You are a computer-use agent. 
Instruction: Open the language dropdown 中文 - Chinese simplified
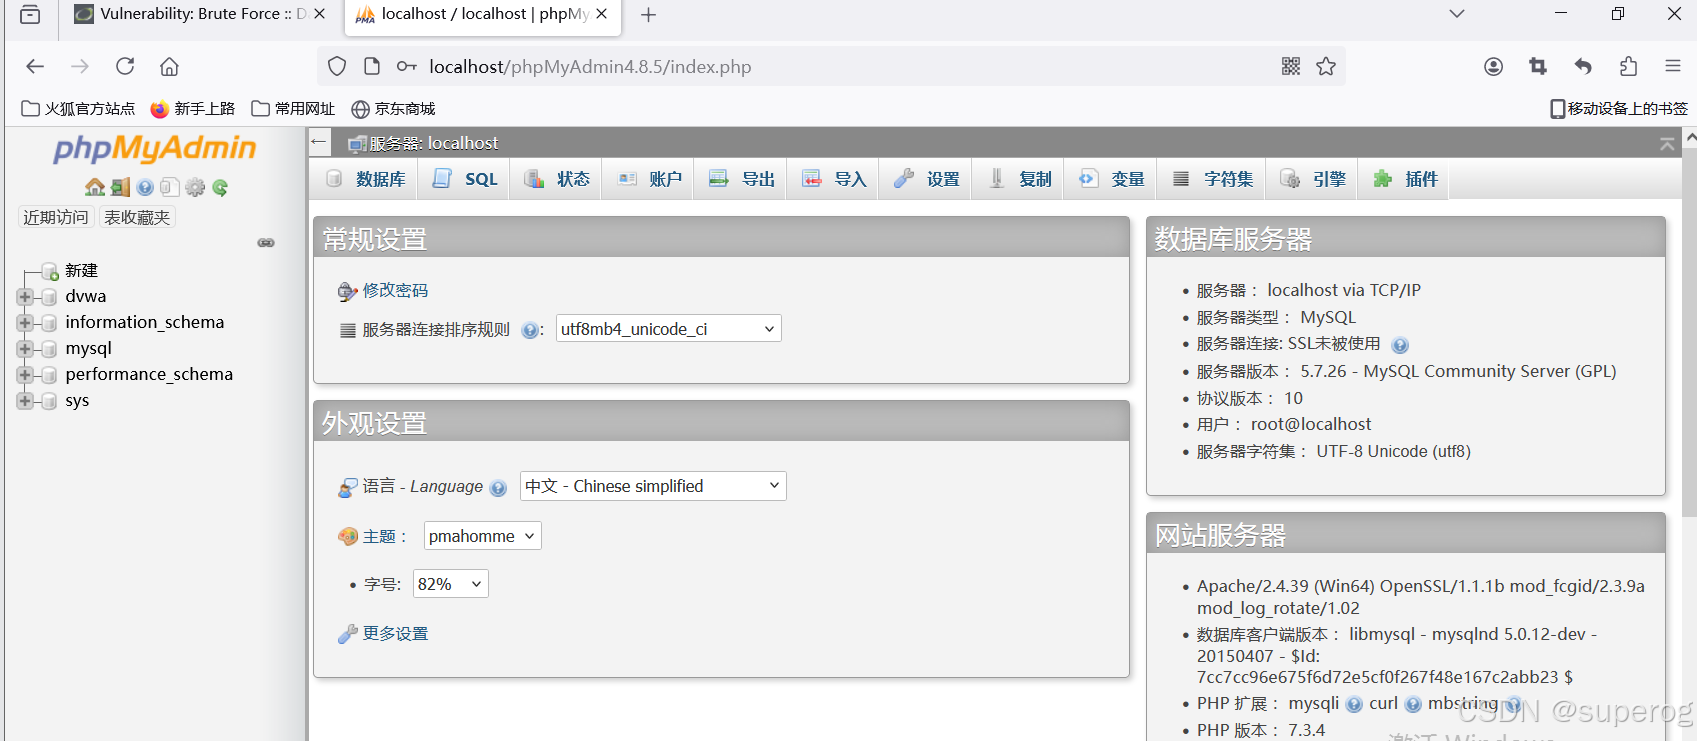coord(653,486)
